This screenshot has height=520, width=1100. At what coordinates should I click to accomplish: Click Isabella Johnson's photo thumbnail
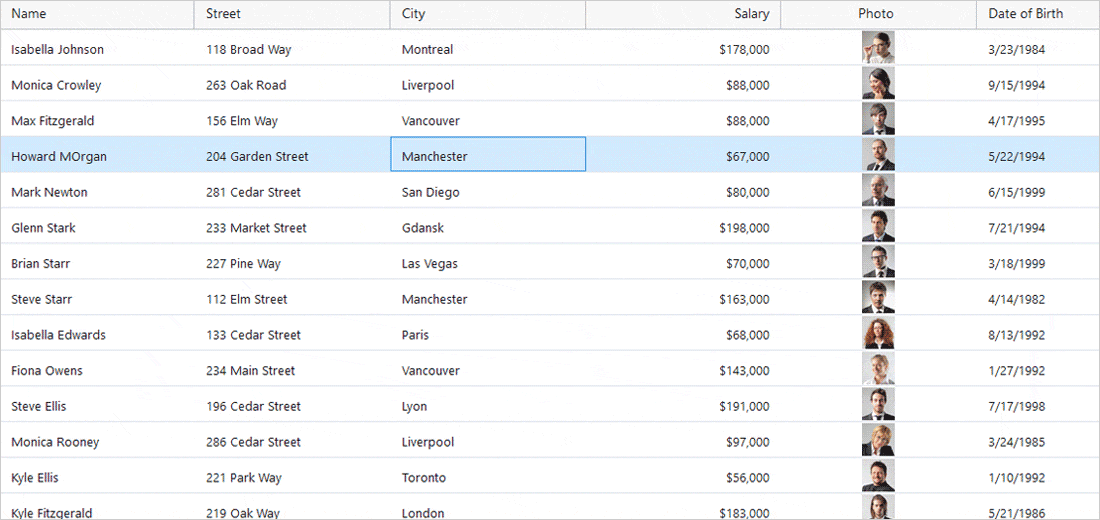point(878,48)
